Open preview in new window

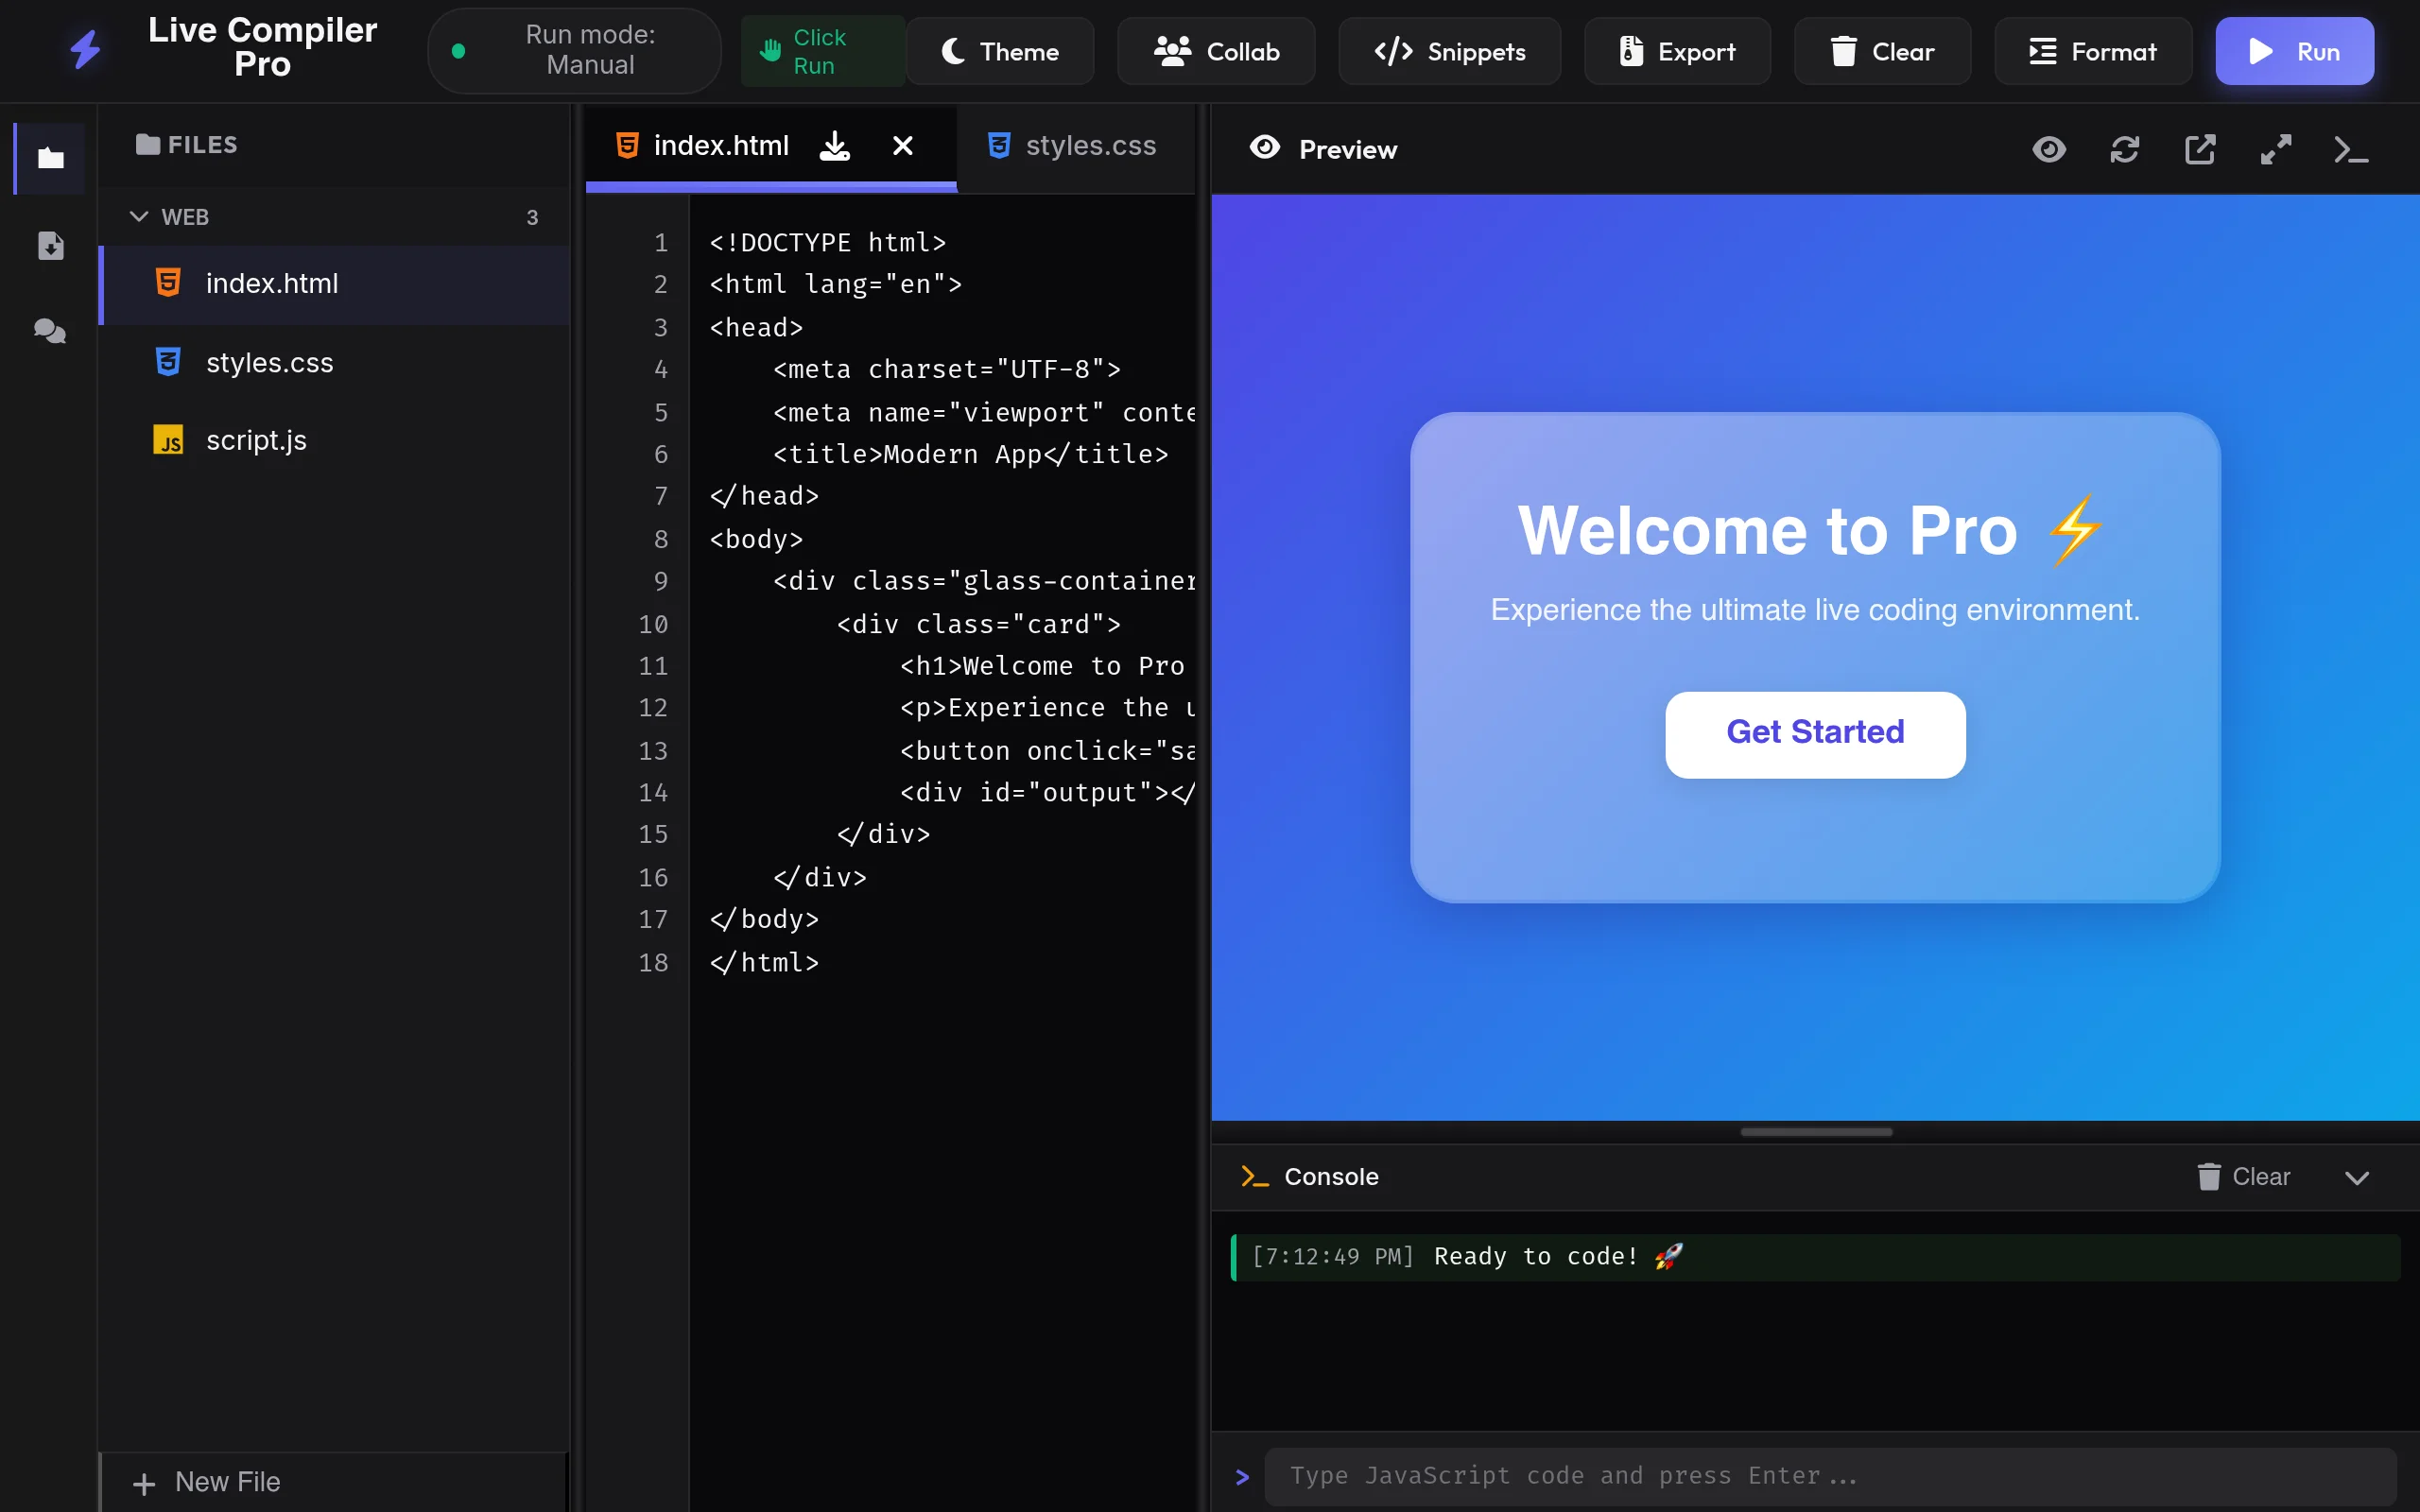click(x=2200, y=150)
